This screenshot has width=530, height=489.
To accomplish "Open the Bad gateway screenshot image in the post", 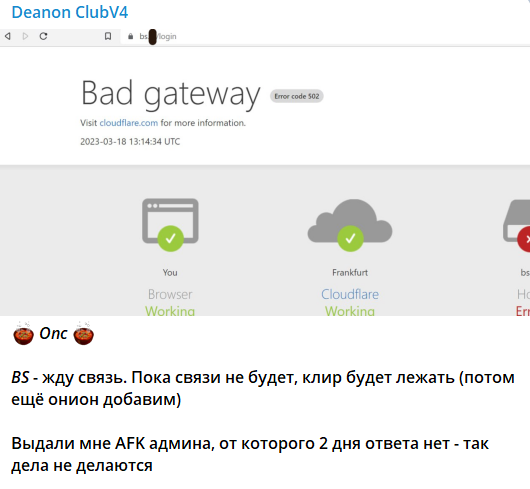I will click(x=265, y=172).
